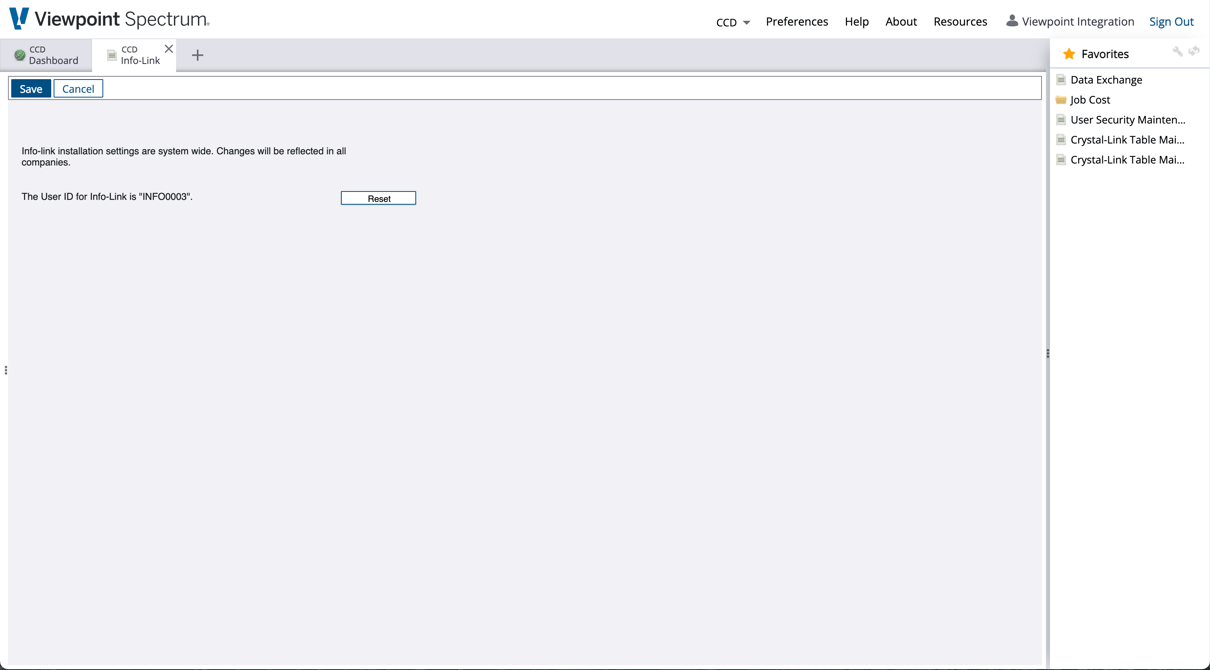Click the Cancel button

point(78,89)
